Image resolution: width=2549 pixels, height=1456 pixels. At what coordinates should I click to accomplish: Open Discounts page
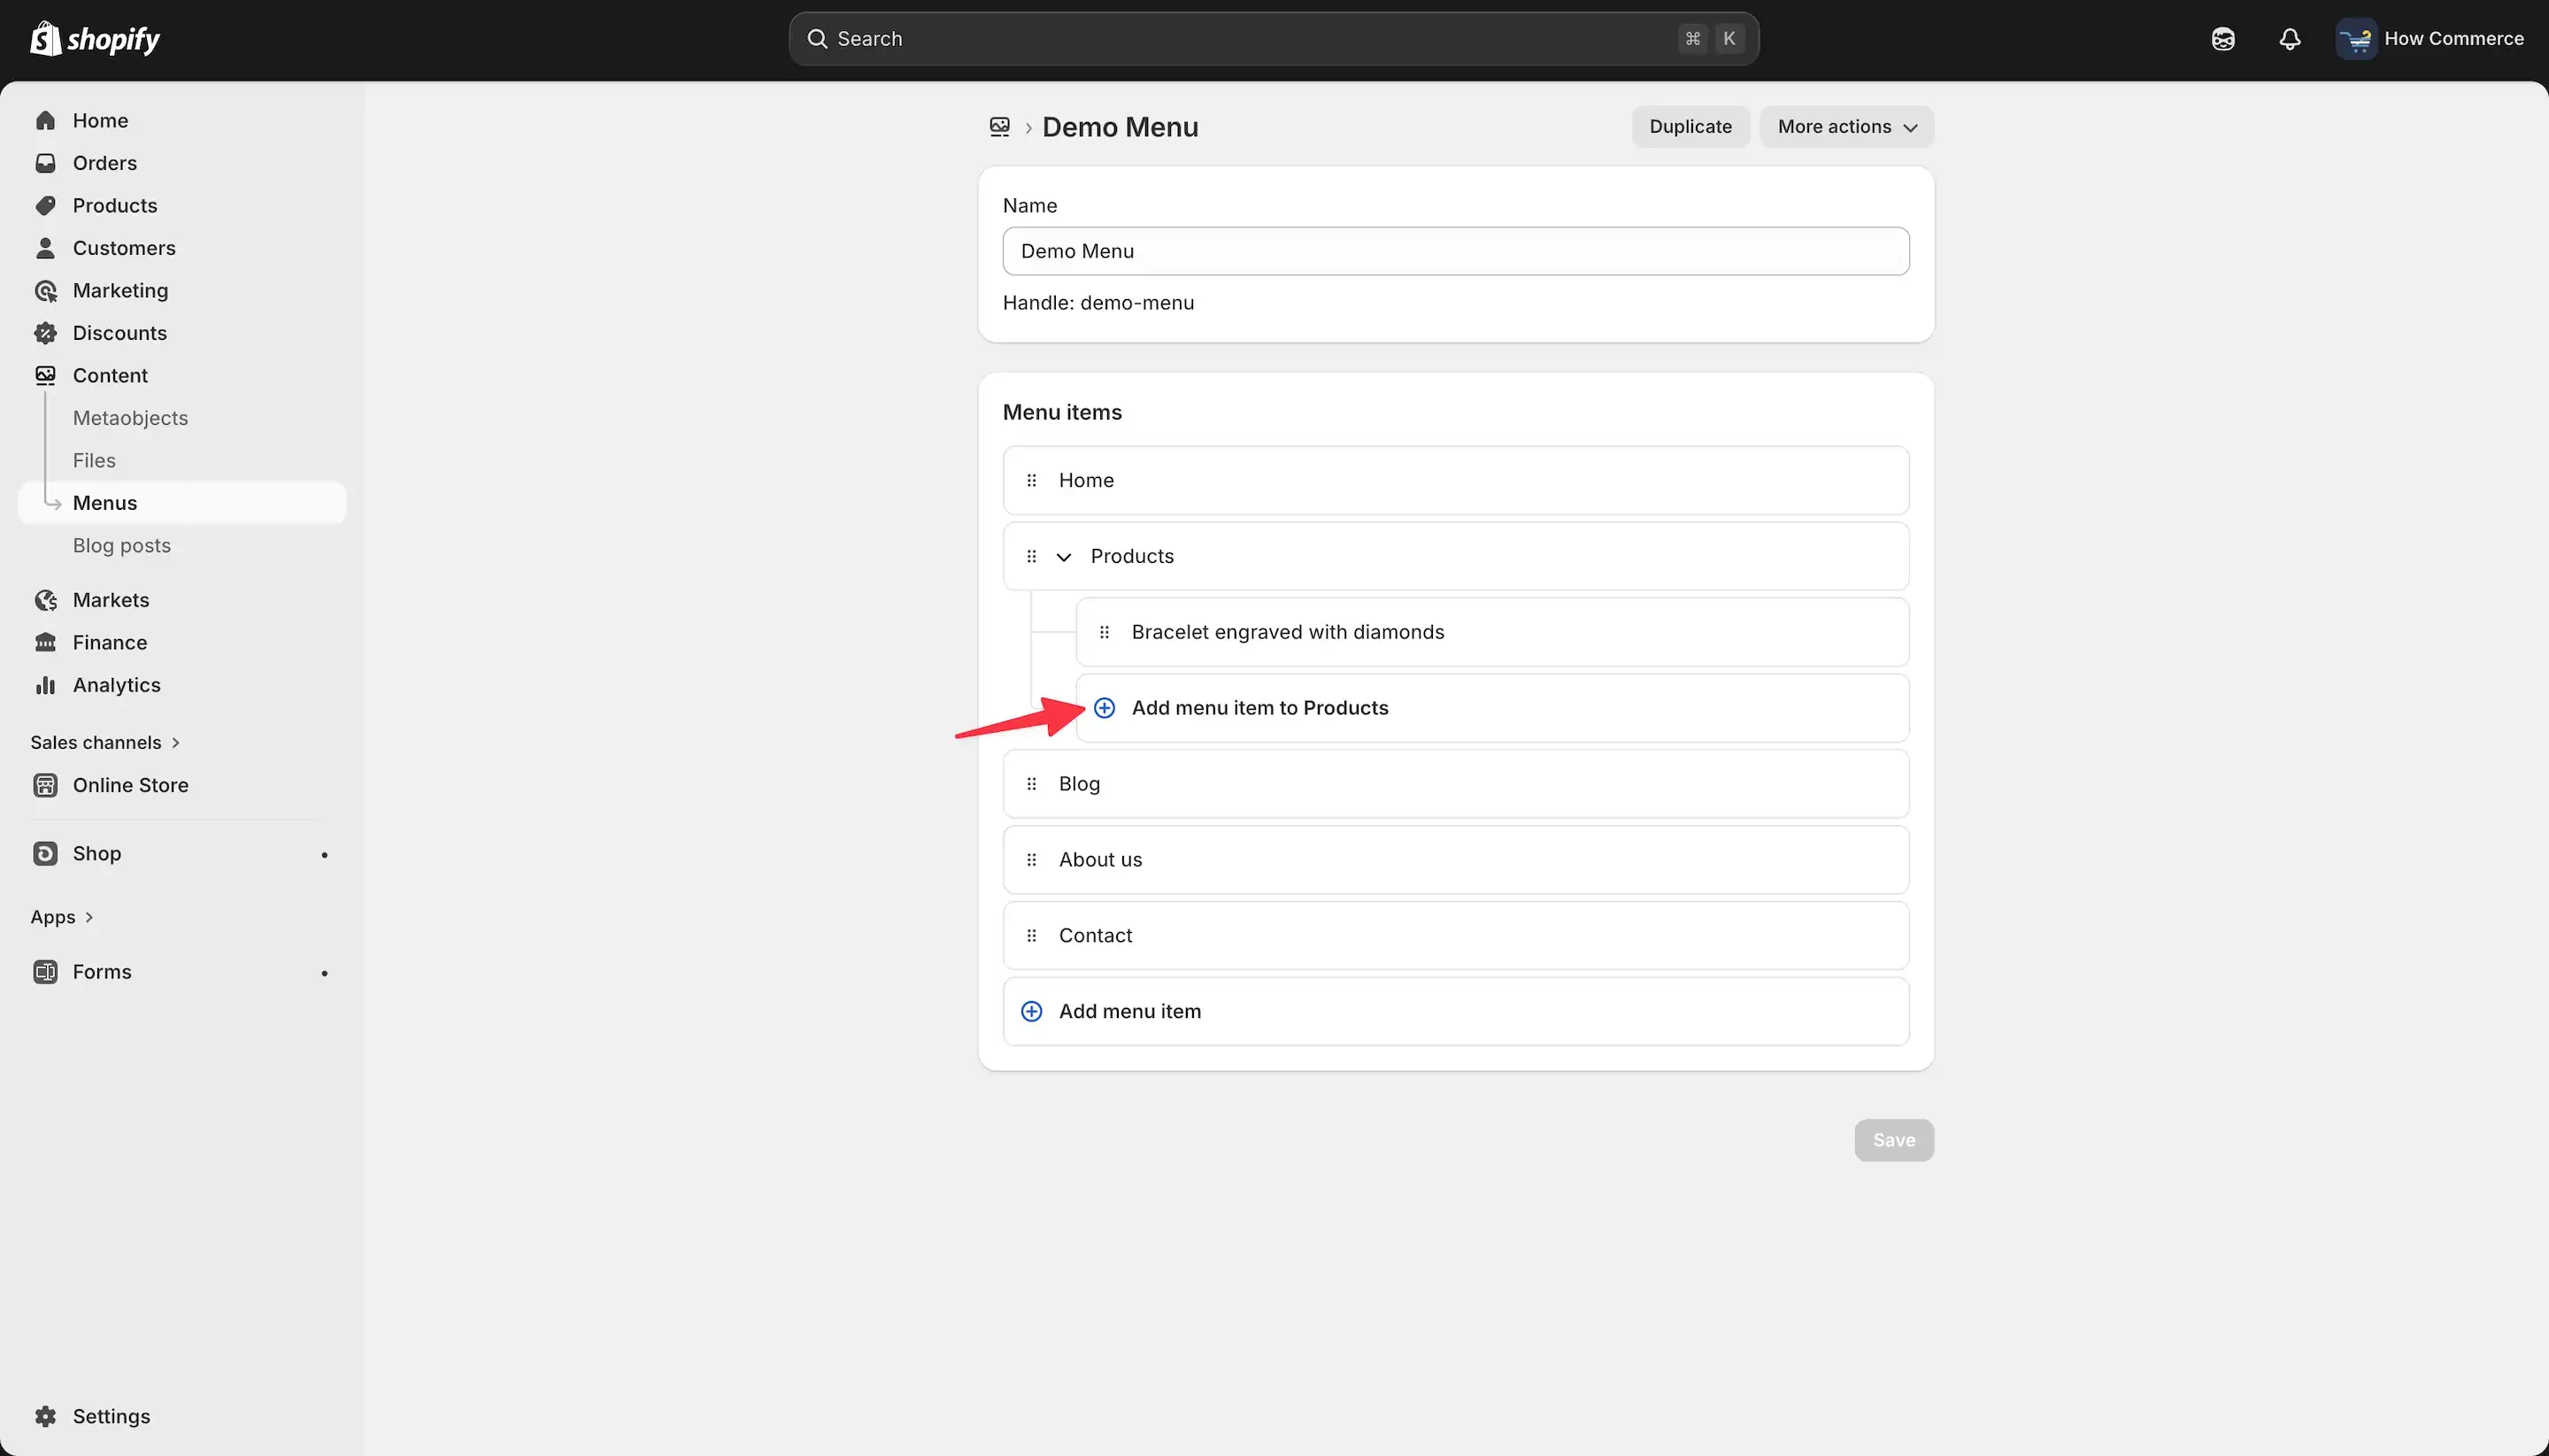[120, 333]
